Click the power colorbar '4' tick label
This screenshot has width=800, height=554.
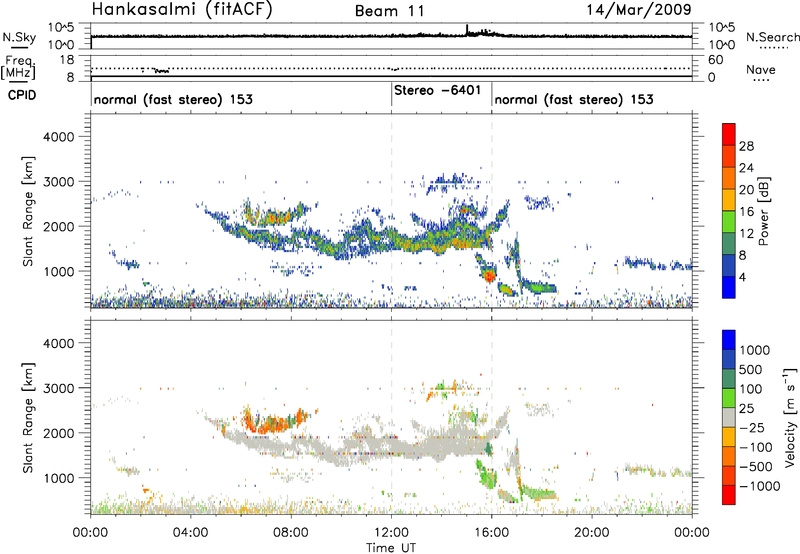point(743,277)
